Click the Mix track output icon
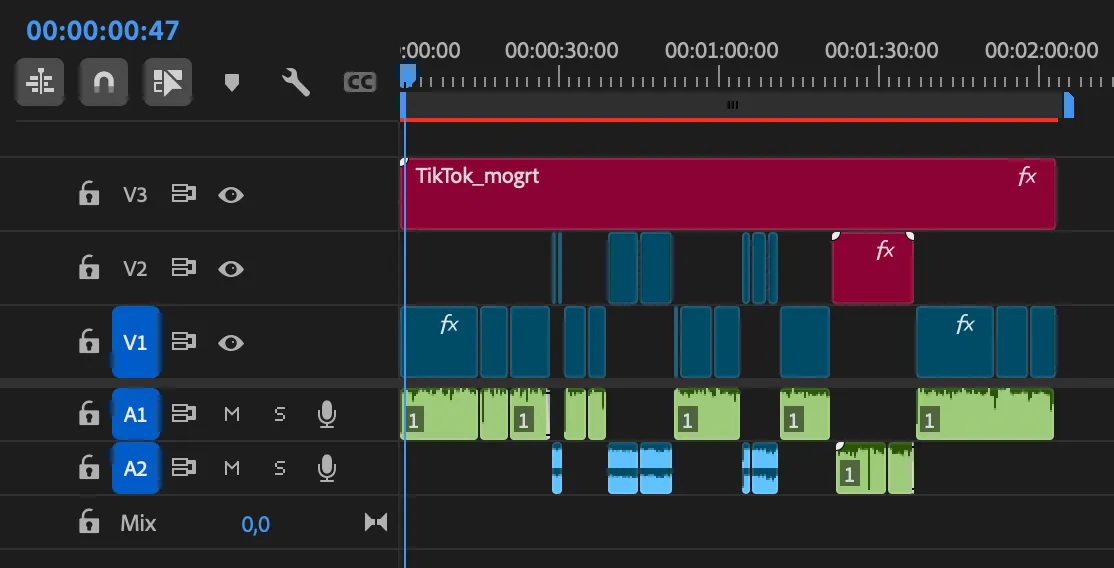Image resolution: width=1114 pixels, height=568 pixels. pyautogui.click(x=376, y=522)
